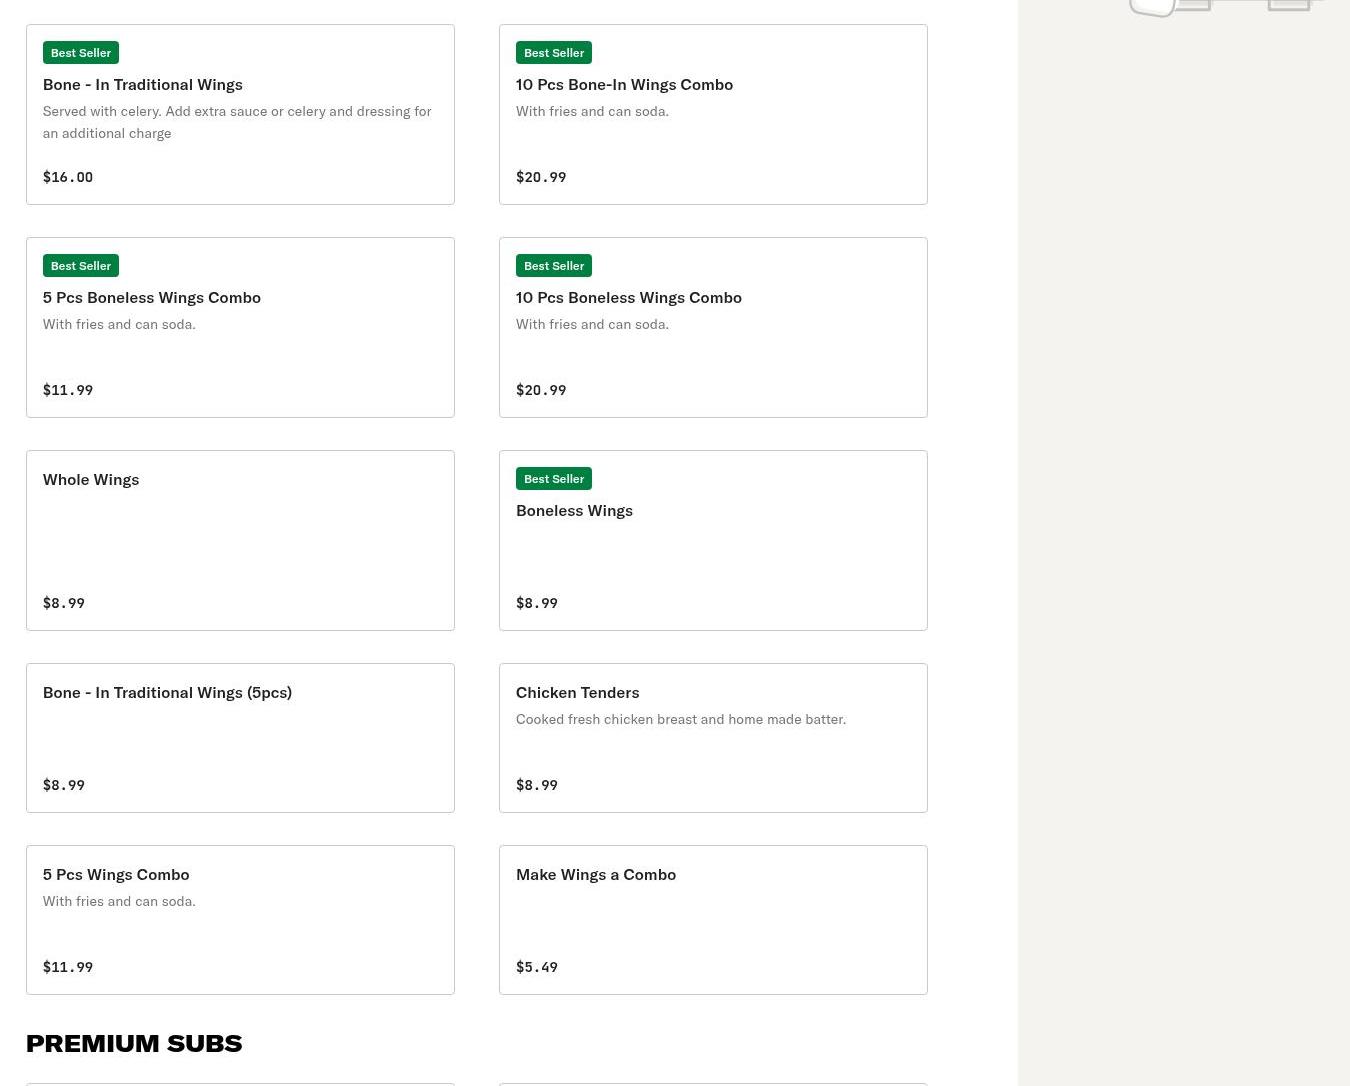Click Best Seller badge on Bone - In Traditional Wings
This screenshot has width=1350, height=1086.
[x=81, y=52]
